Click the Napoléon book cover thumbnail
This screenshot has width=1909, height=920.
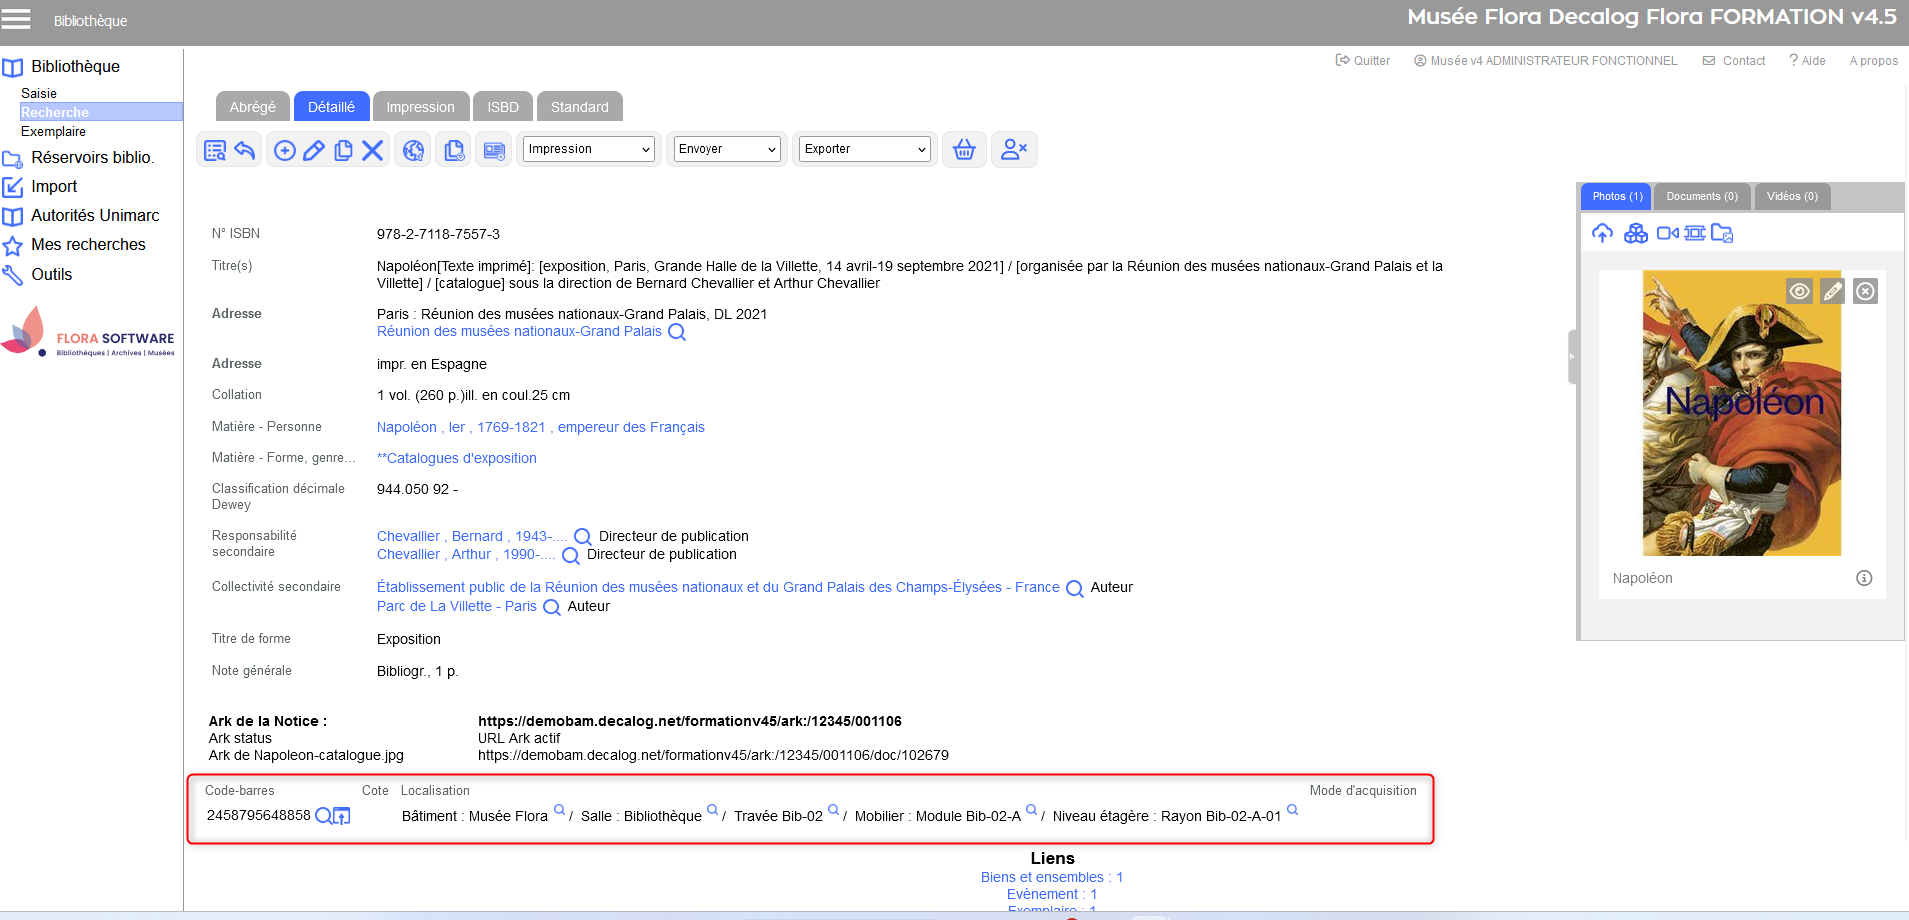click(1741, 413)
